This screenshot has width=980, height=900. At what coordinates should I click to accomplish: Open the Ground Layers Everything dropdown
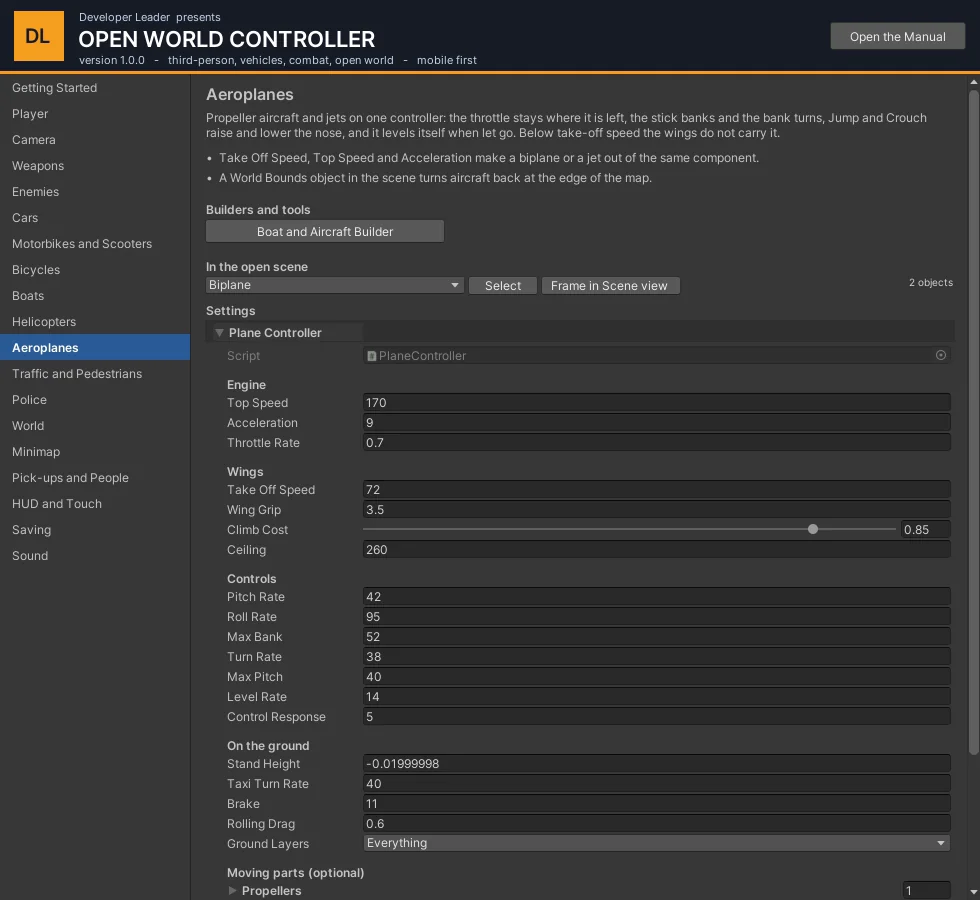point(656,842)
